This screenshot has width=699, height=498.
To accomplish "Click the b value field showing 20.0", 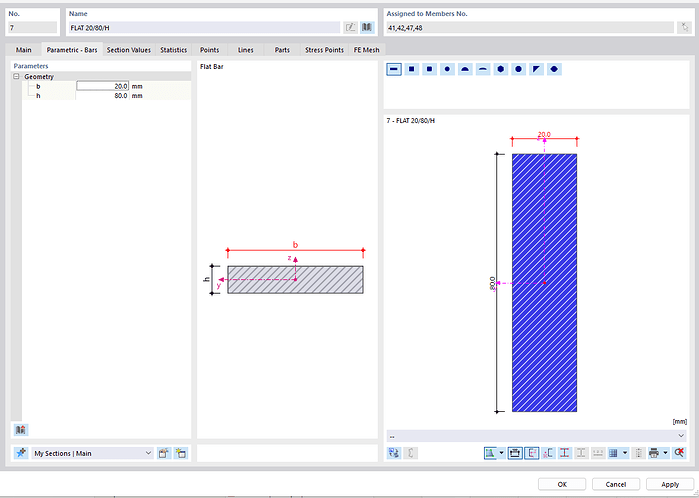I will click(x=103, y=86).
